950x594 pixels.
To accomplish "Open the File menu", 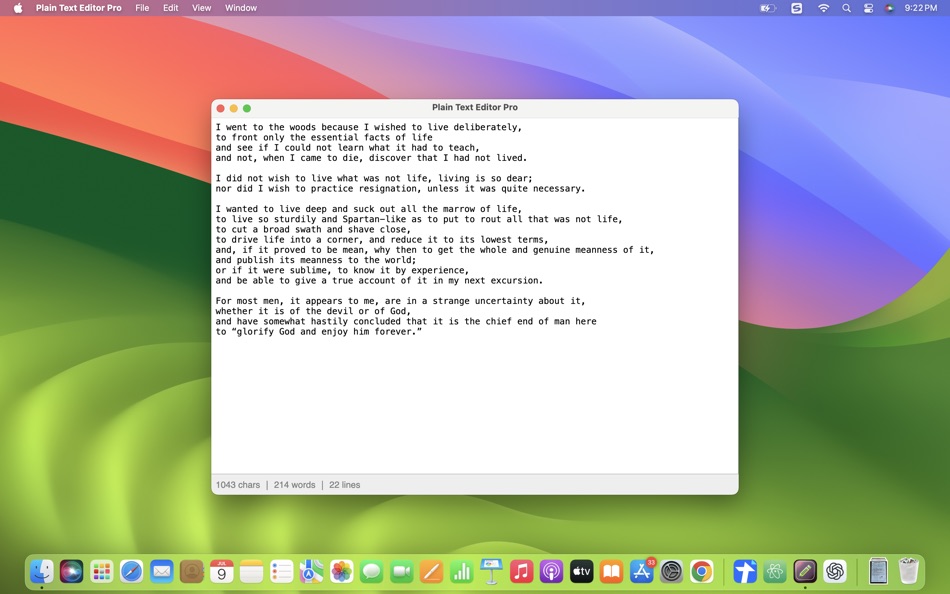I will pyautogui.click(x=142, y=8).
